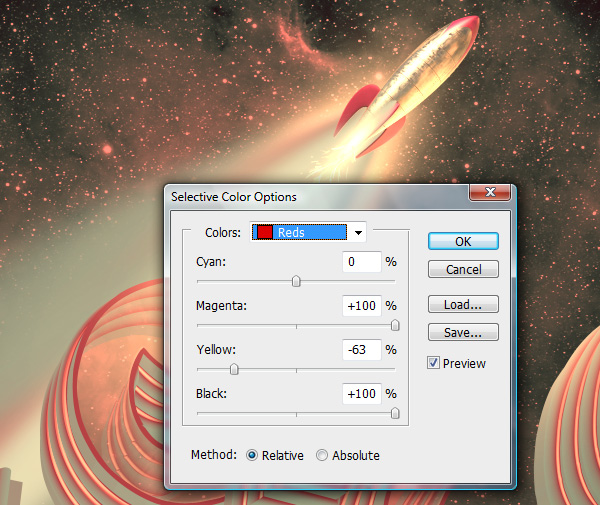Image resolution: width=600 pixels, height=505 pixels.
Task: Click the Load... button
Action: click(463, 305)
